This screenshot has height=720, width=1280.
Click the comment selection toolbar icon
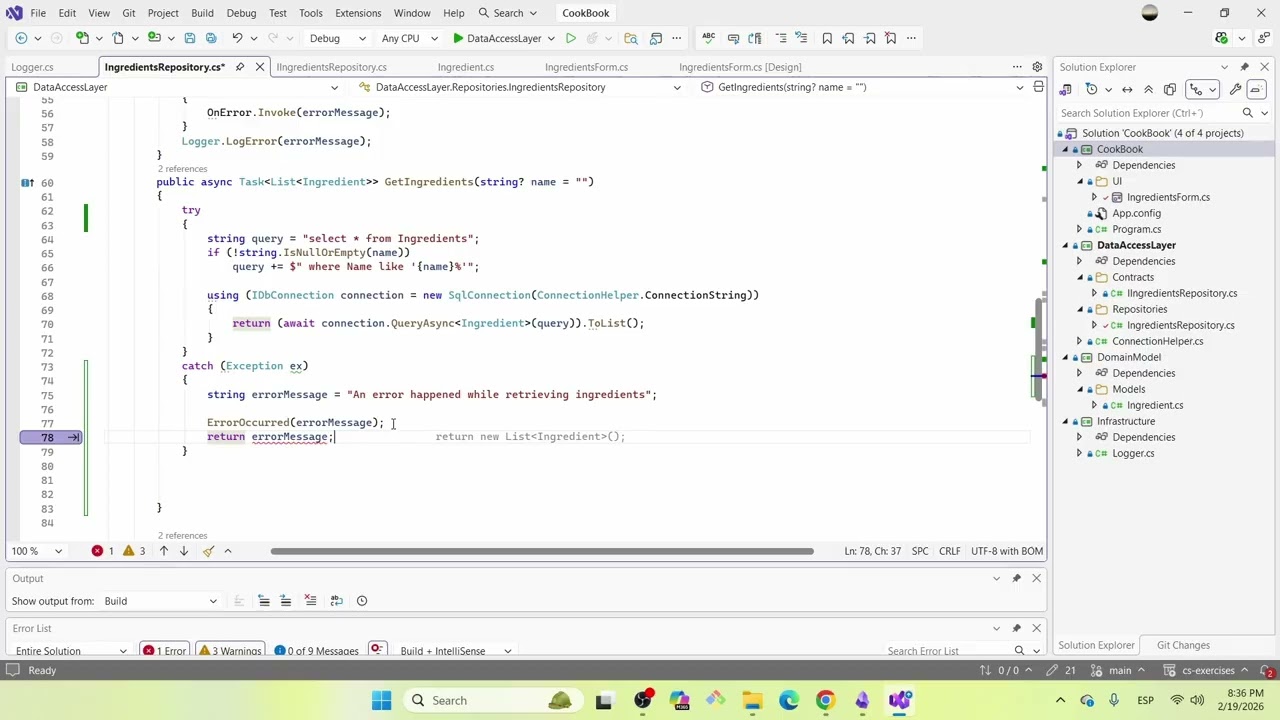[x=781, y=38]
